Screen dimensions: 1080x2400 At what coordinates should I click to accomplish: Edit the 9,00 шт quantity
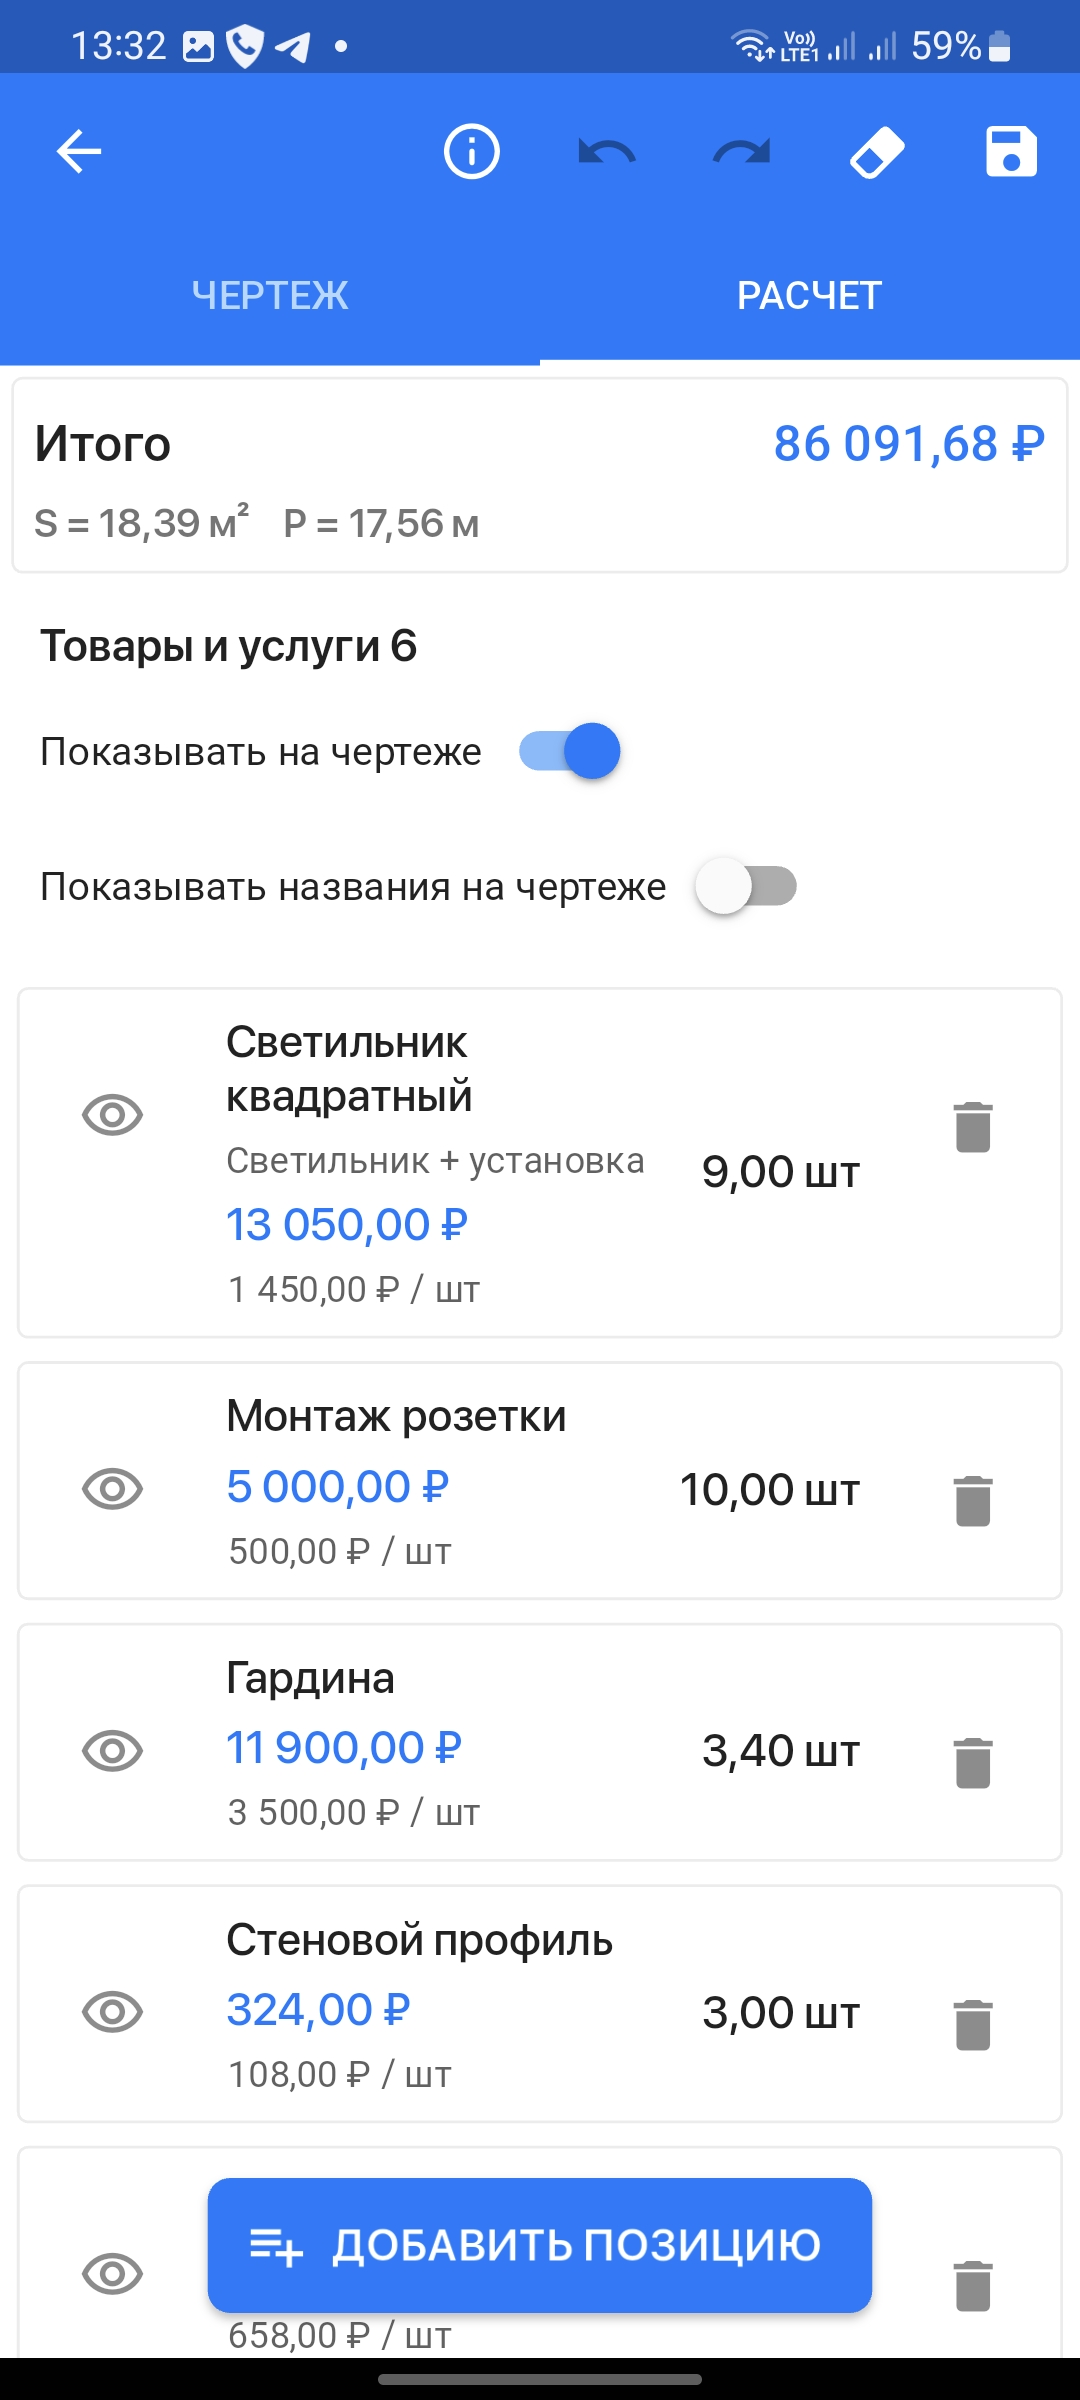pos(780,1172)
